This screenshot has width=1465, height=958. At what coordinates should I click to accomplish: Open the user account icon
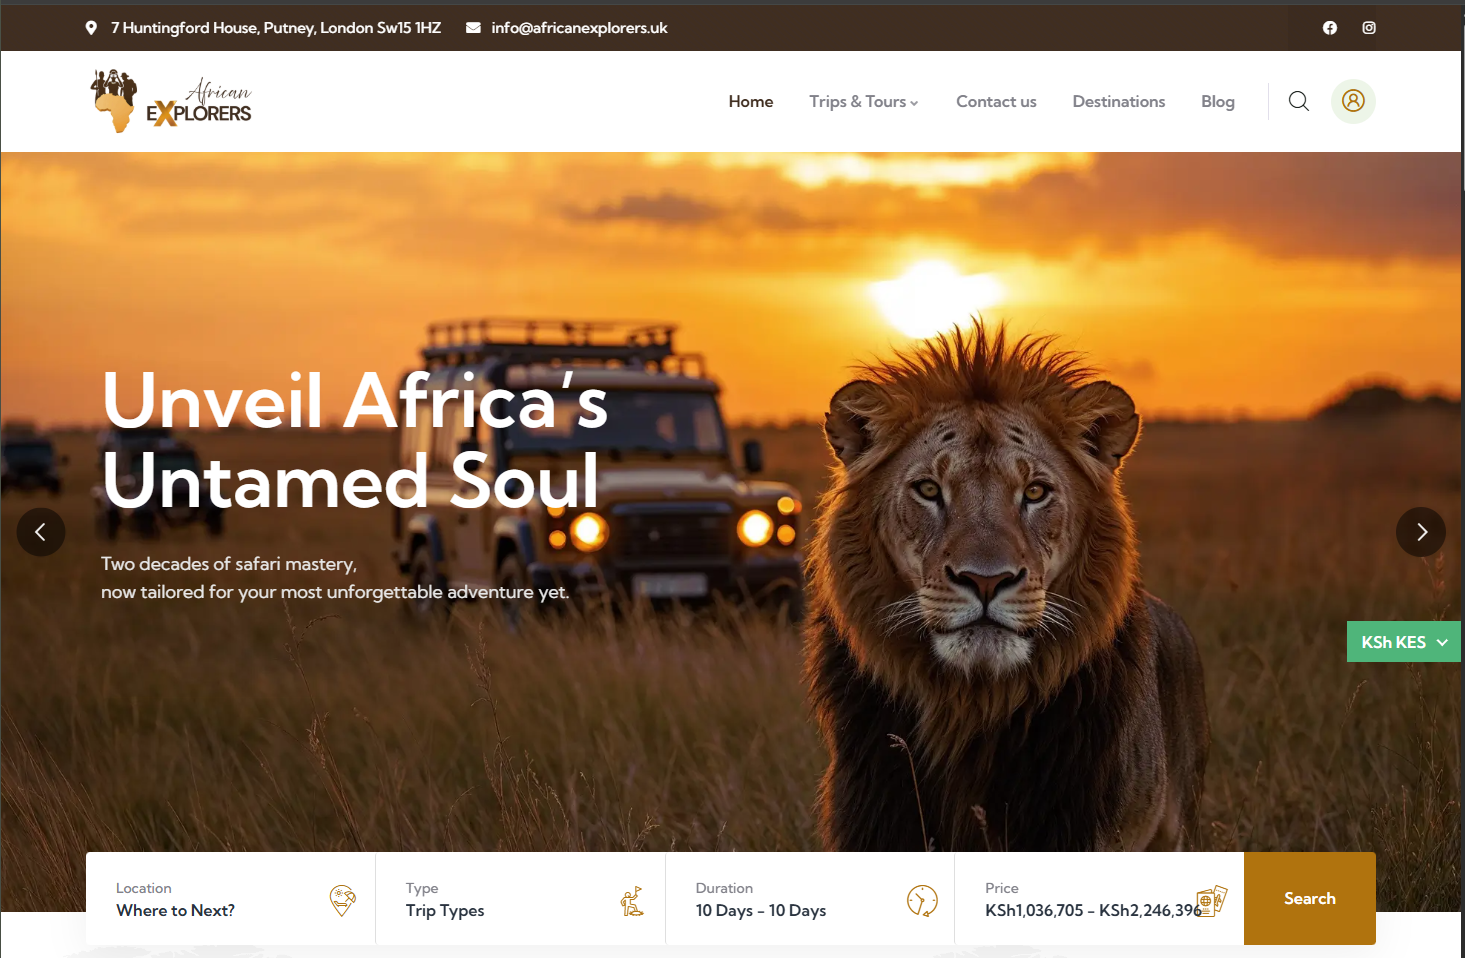click(x=1353, y=101)
